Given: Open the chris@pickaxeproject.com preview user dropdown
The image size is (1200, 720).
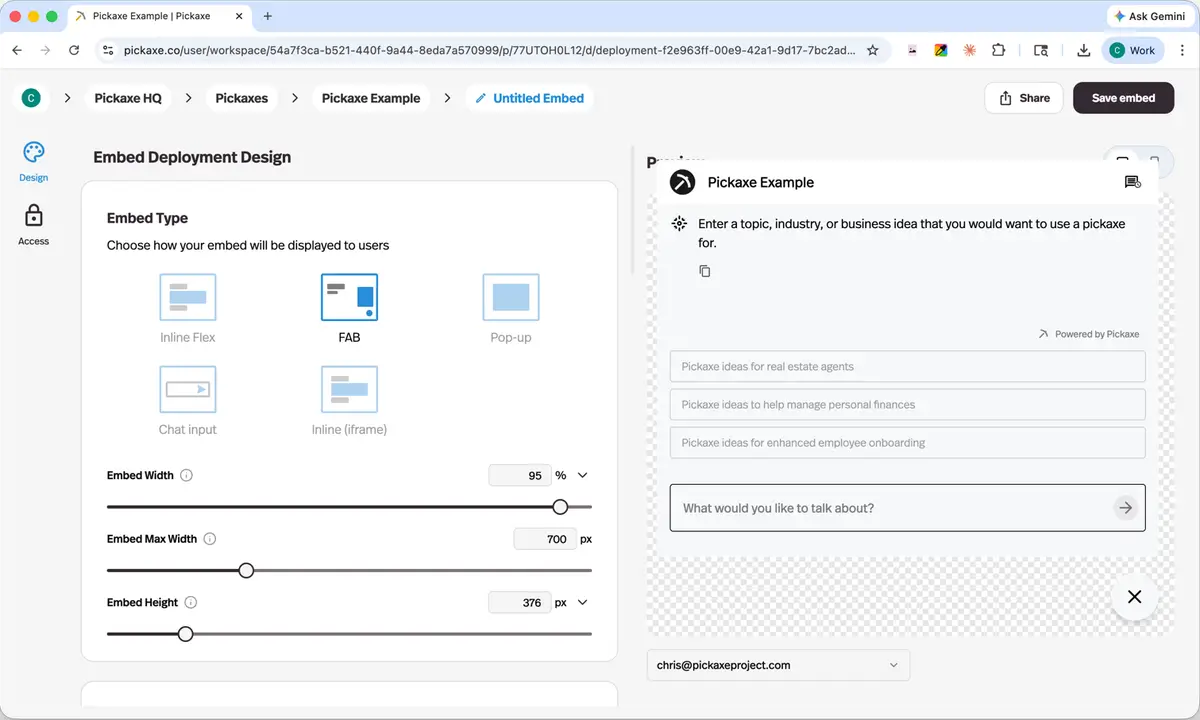Looking at the screenshot, I should click(x=778, y=665).
